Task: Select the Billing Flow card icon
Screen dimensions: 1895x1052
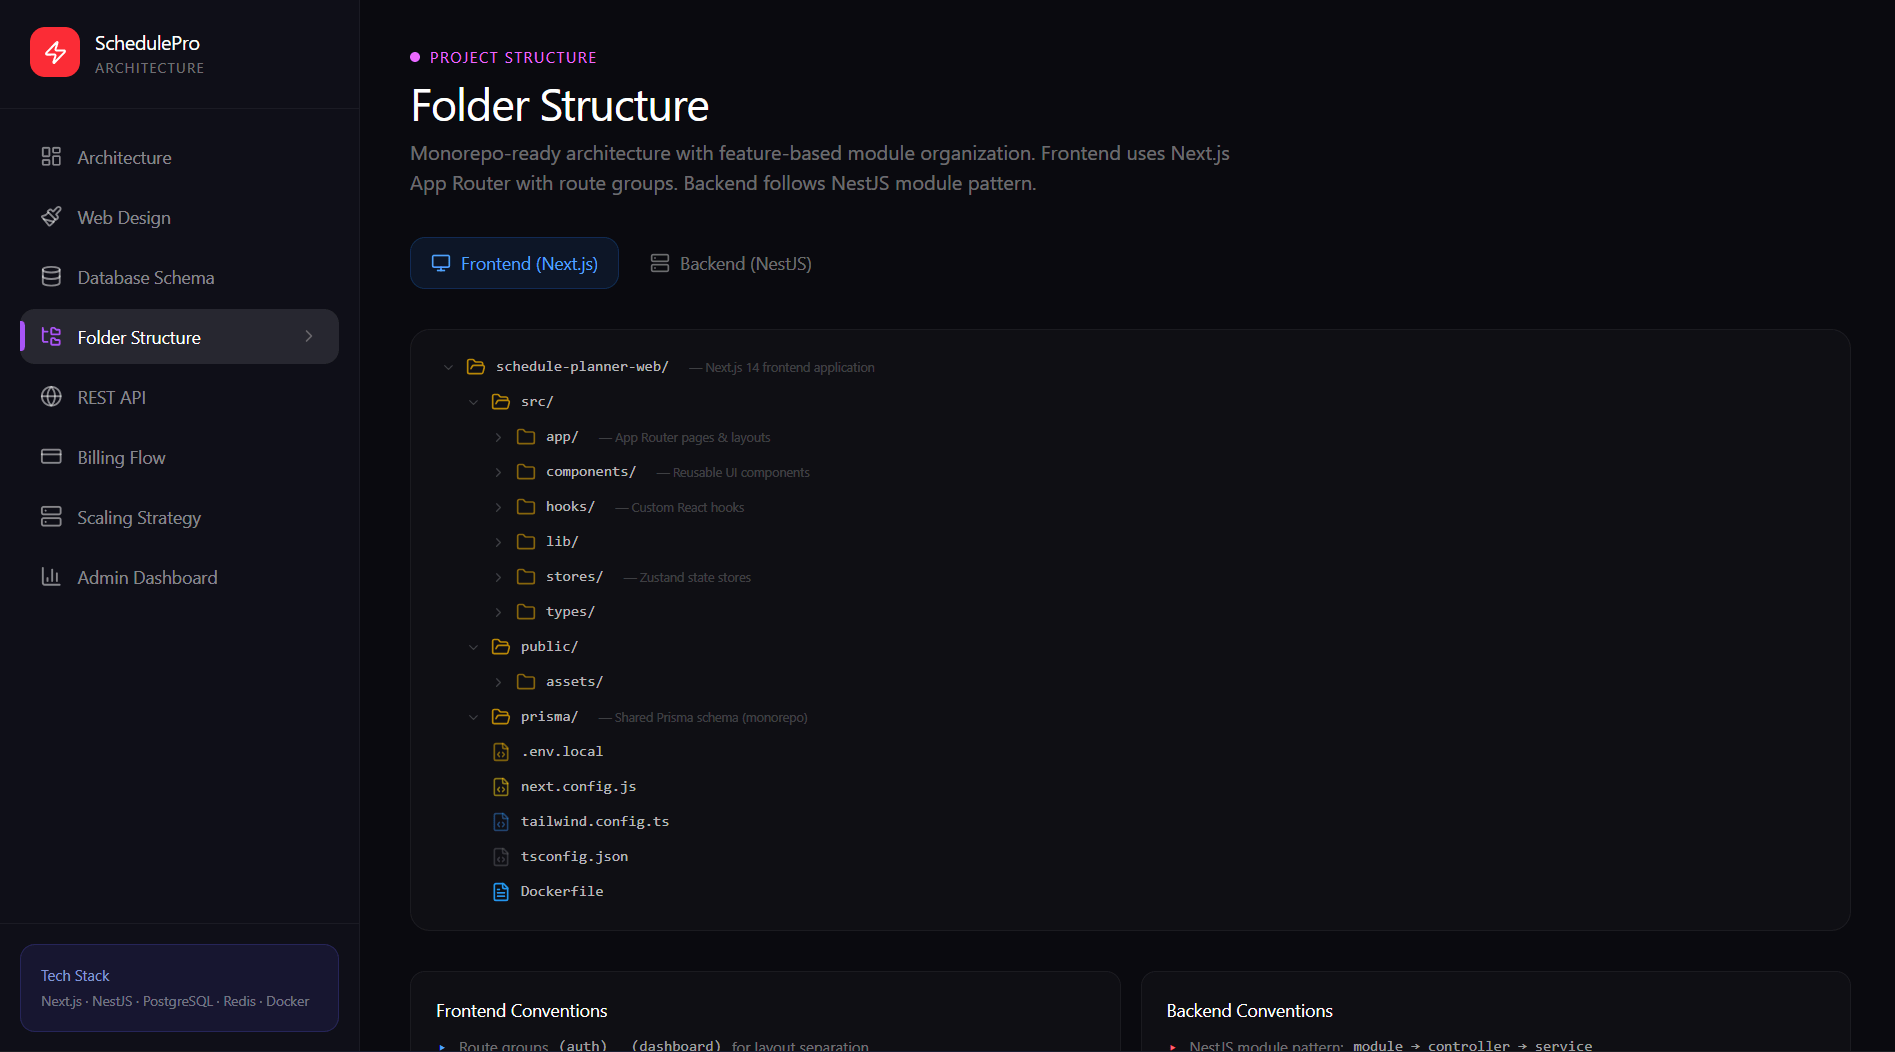Action: click(52, 457)
